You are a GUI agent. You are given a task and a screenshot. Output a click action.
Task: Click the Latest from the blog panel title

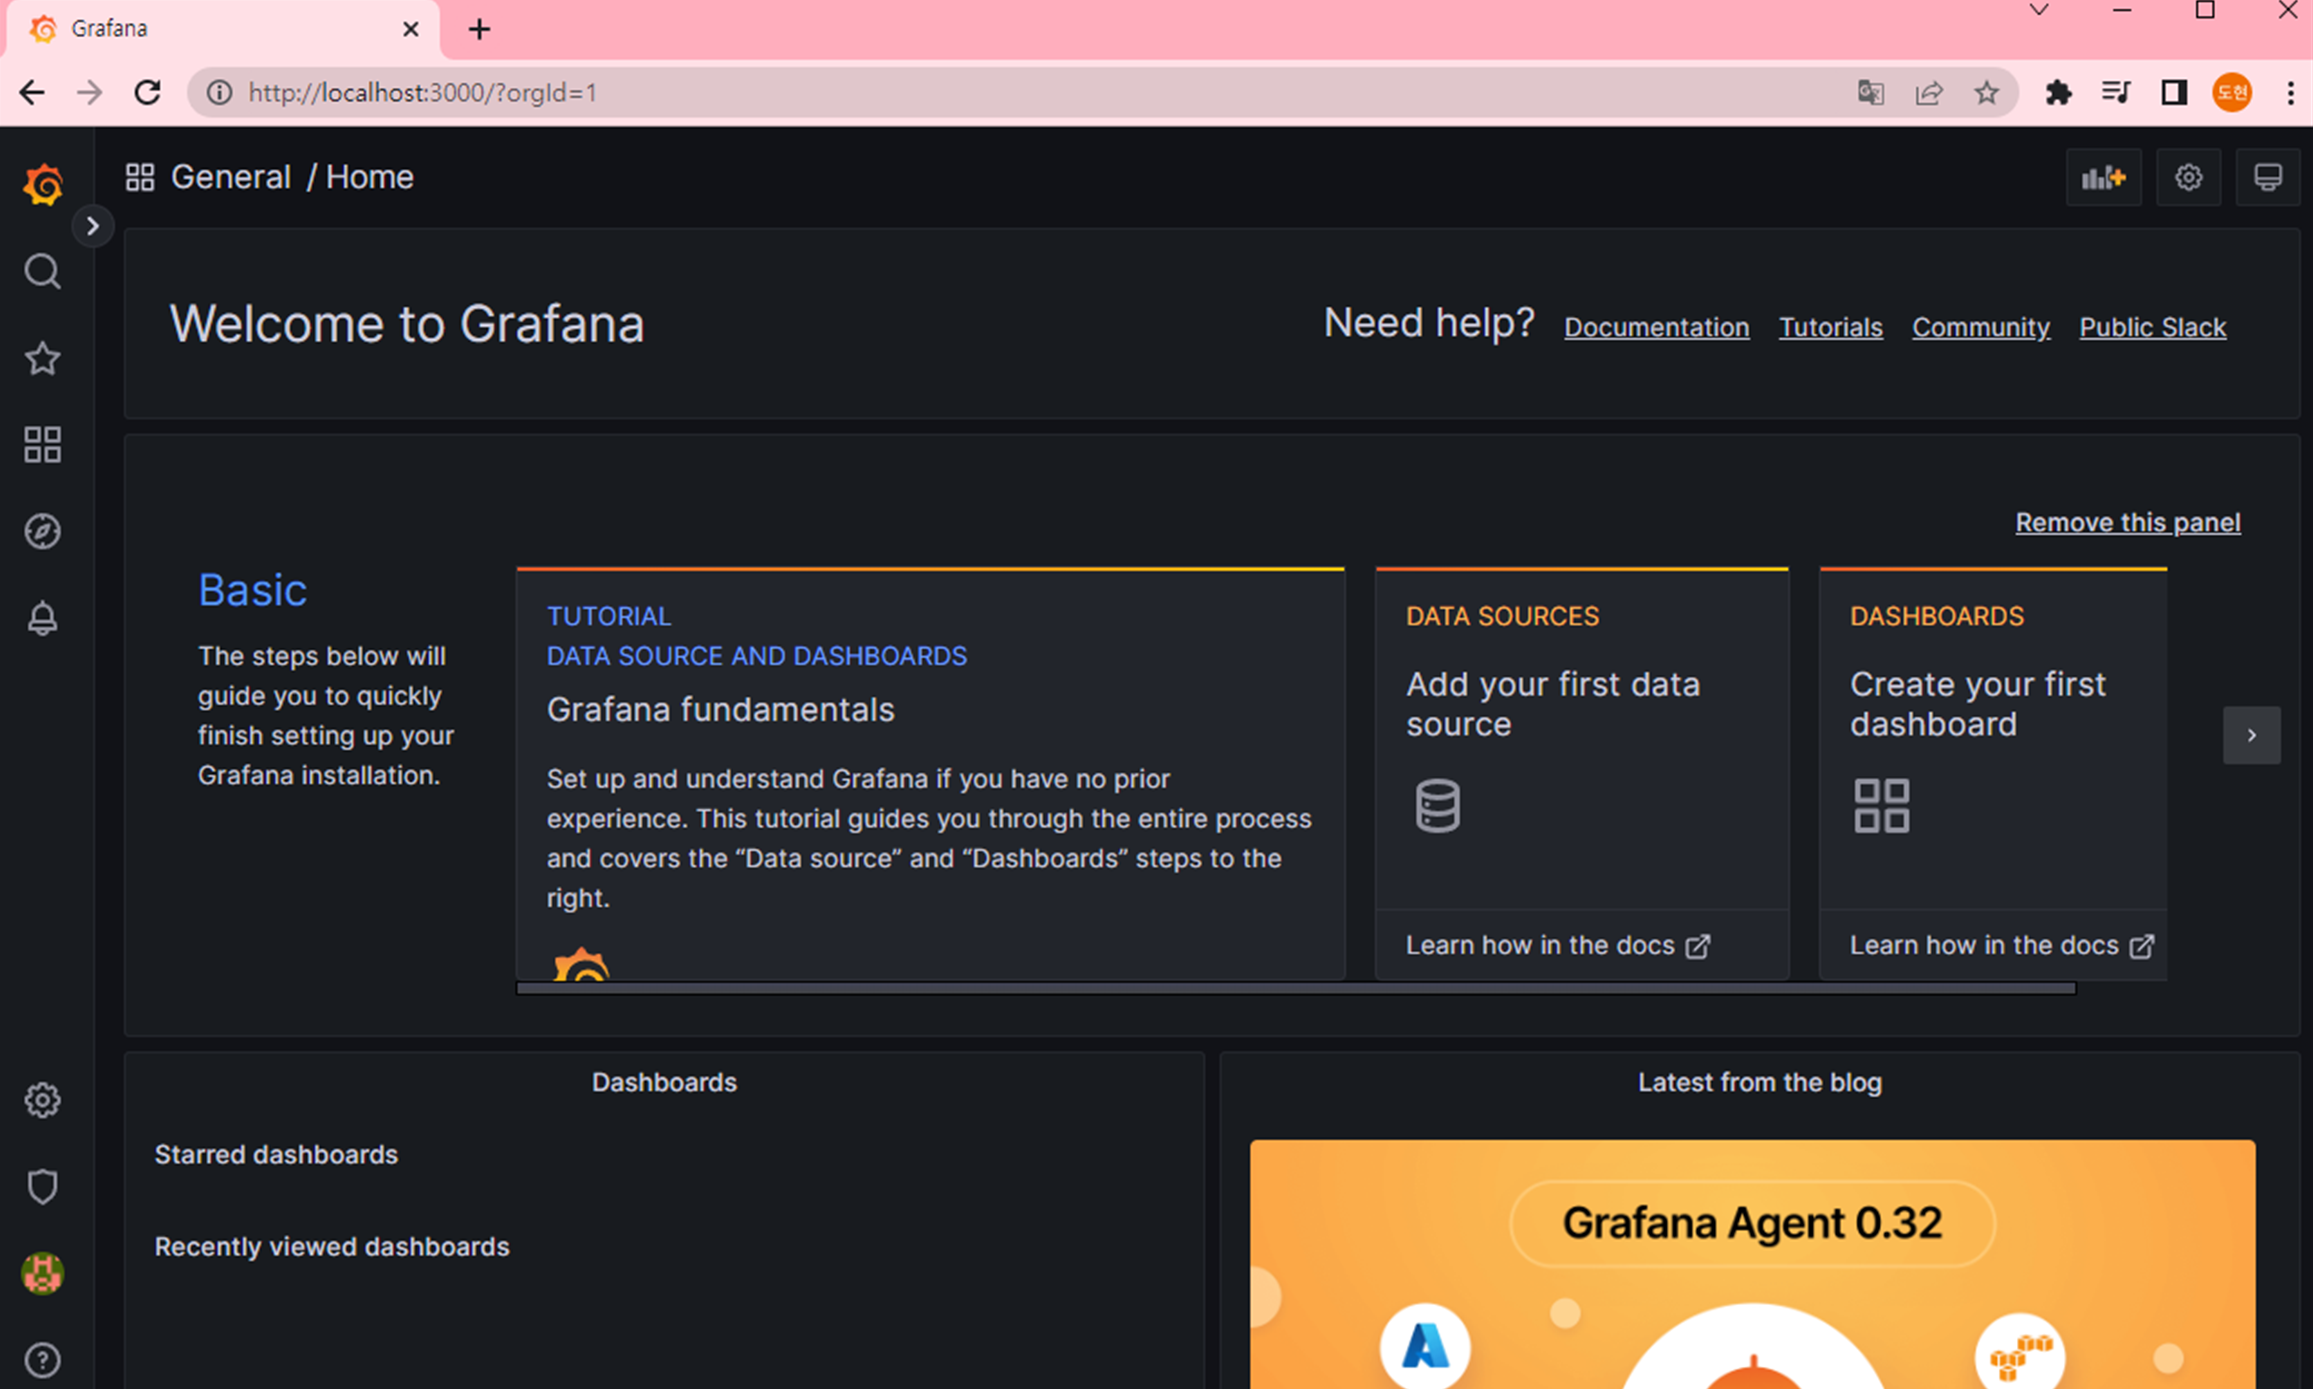1760,1082
